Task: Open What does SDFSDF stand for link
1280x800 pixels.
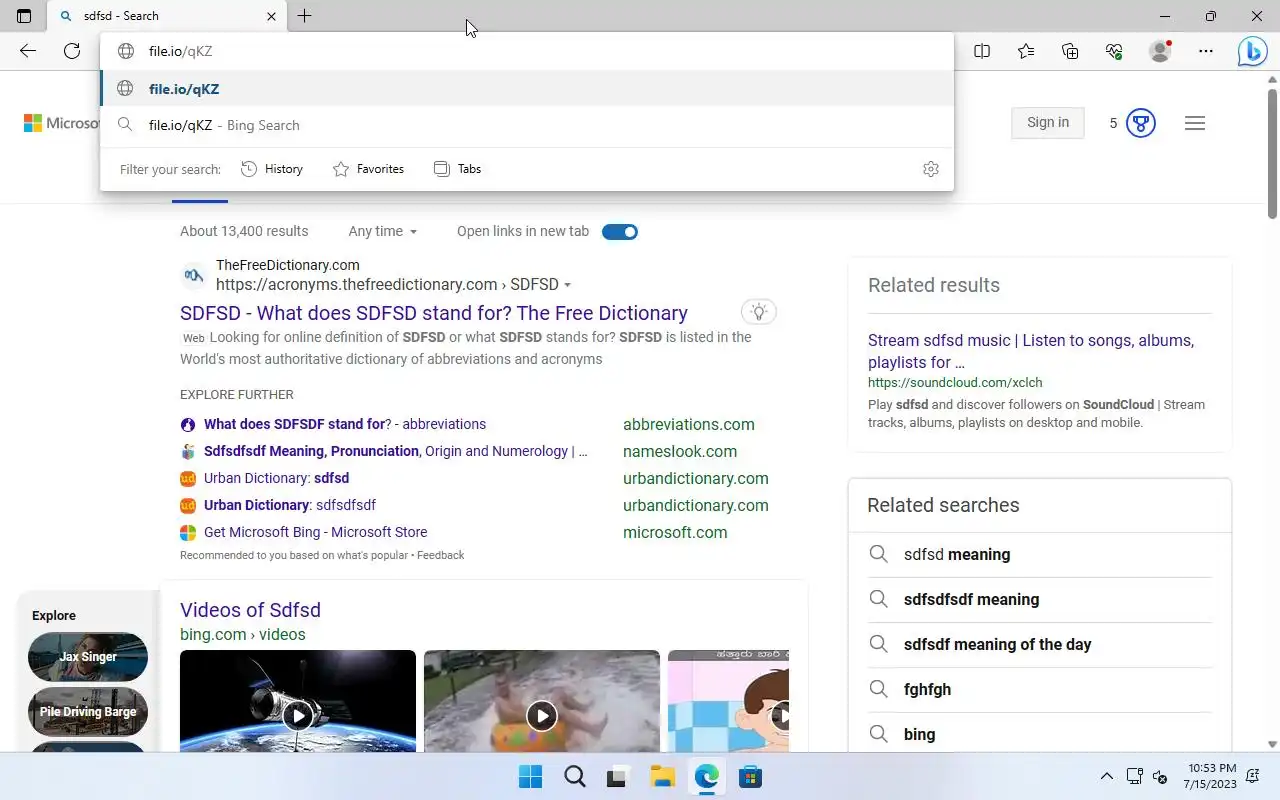Action: tap(345, 424)
